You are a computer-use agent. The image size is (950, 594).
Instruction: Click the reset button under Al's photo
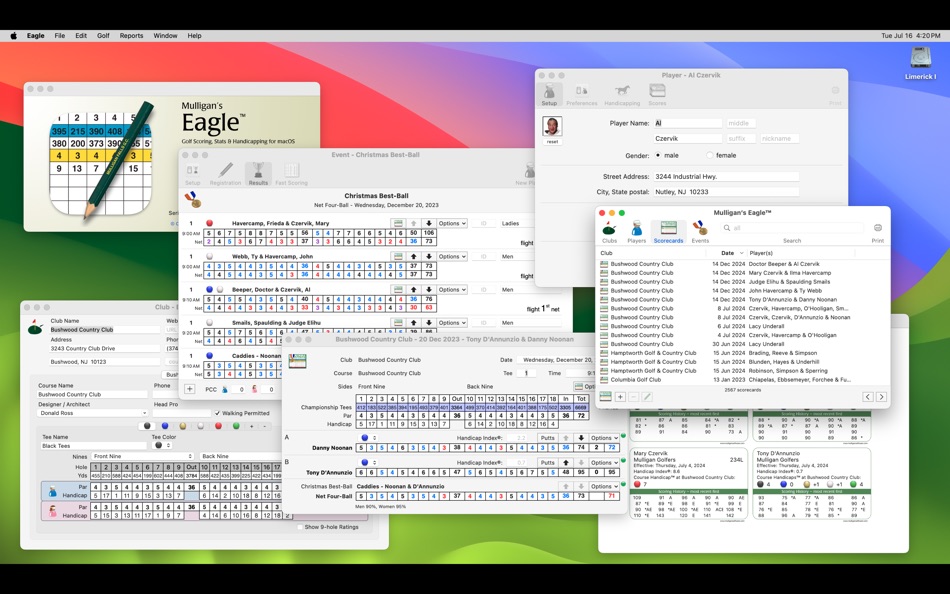tap(551, 141)
